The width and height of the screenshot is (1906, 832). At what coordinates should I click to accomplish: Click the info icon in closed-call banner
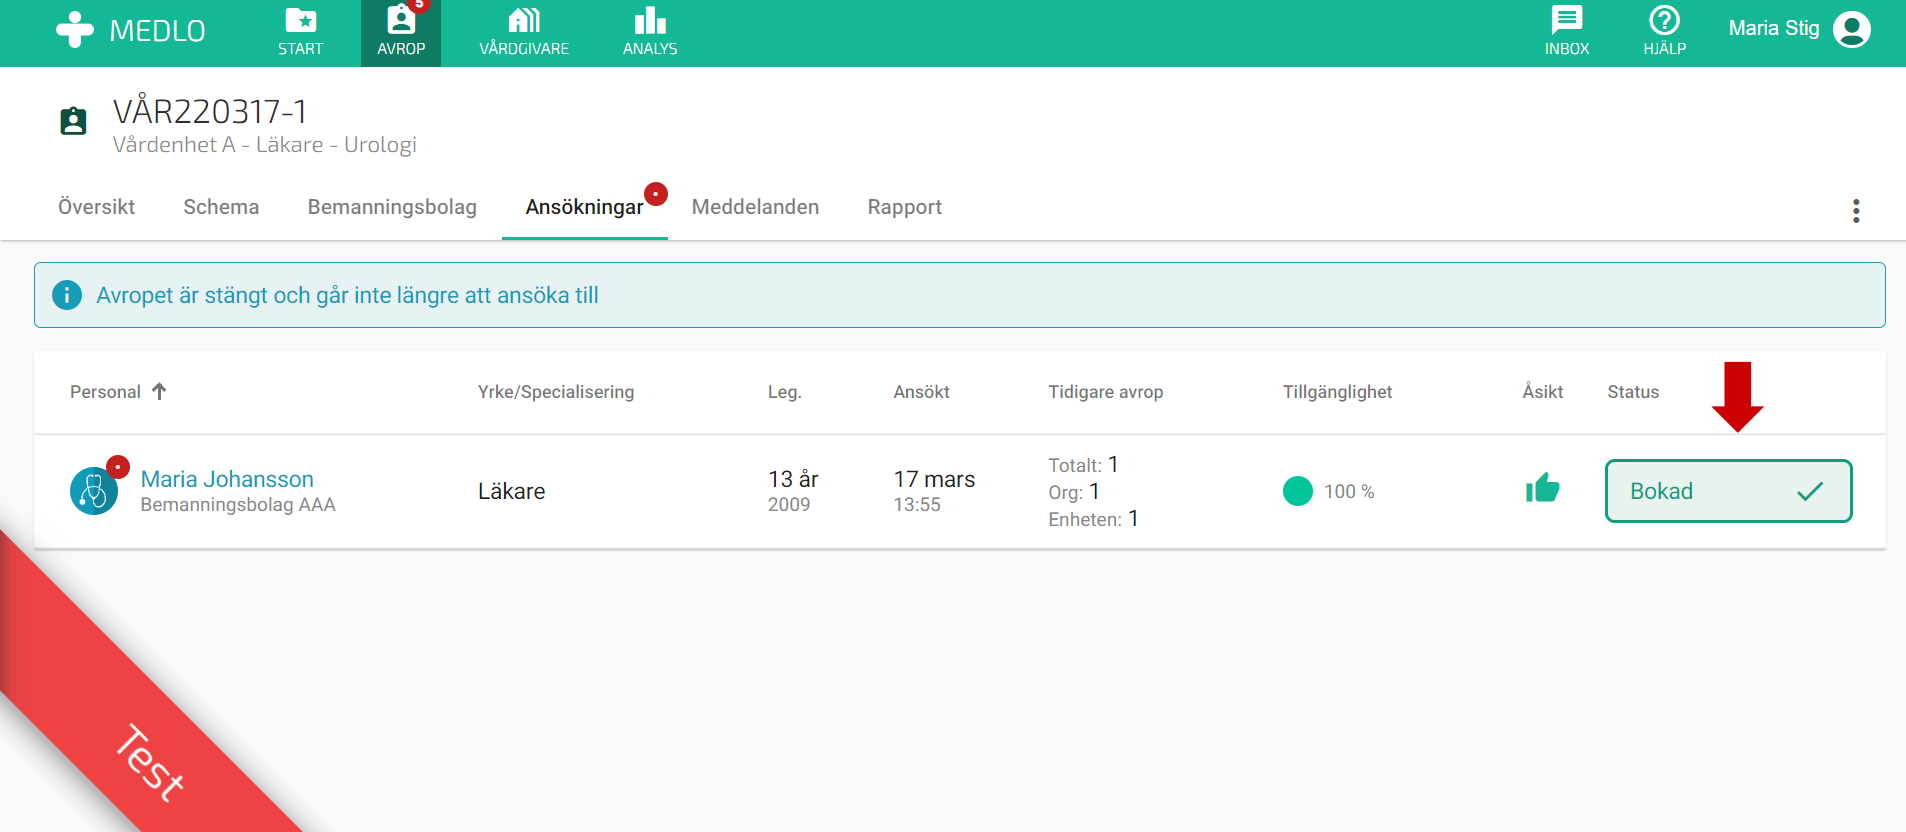click(67, 295)
